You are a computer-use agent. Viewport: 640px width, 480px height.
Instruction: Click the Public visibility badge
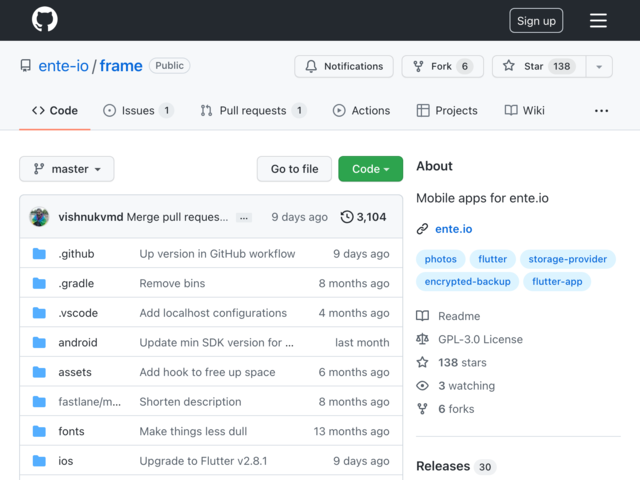169,66
